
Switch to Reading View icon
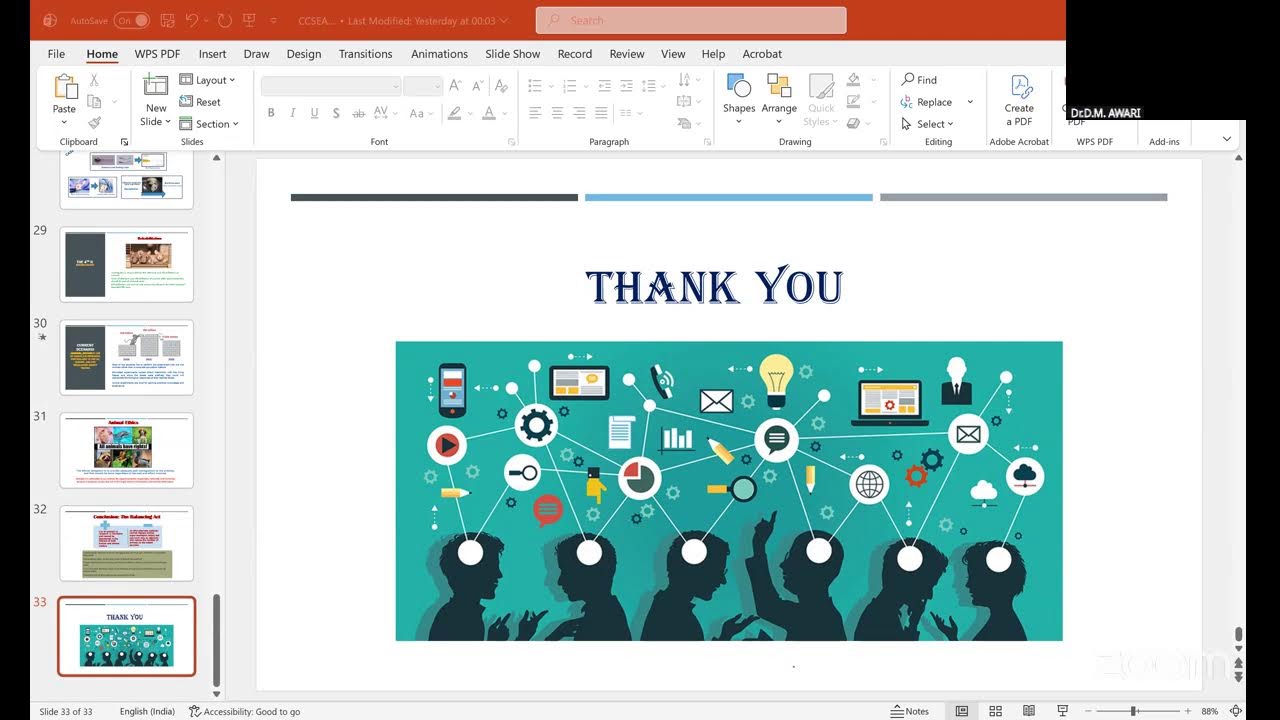click(x=1029, y=711)
